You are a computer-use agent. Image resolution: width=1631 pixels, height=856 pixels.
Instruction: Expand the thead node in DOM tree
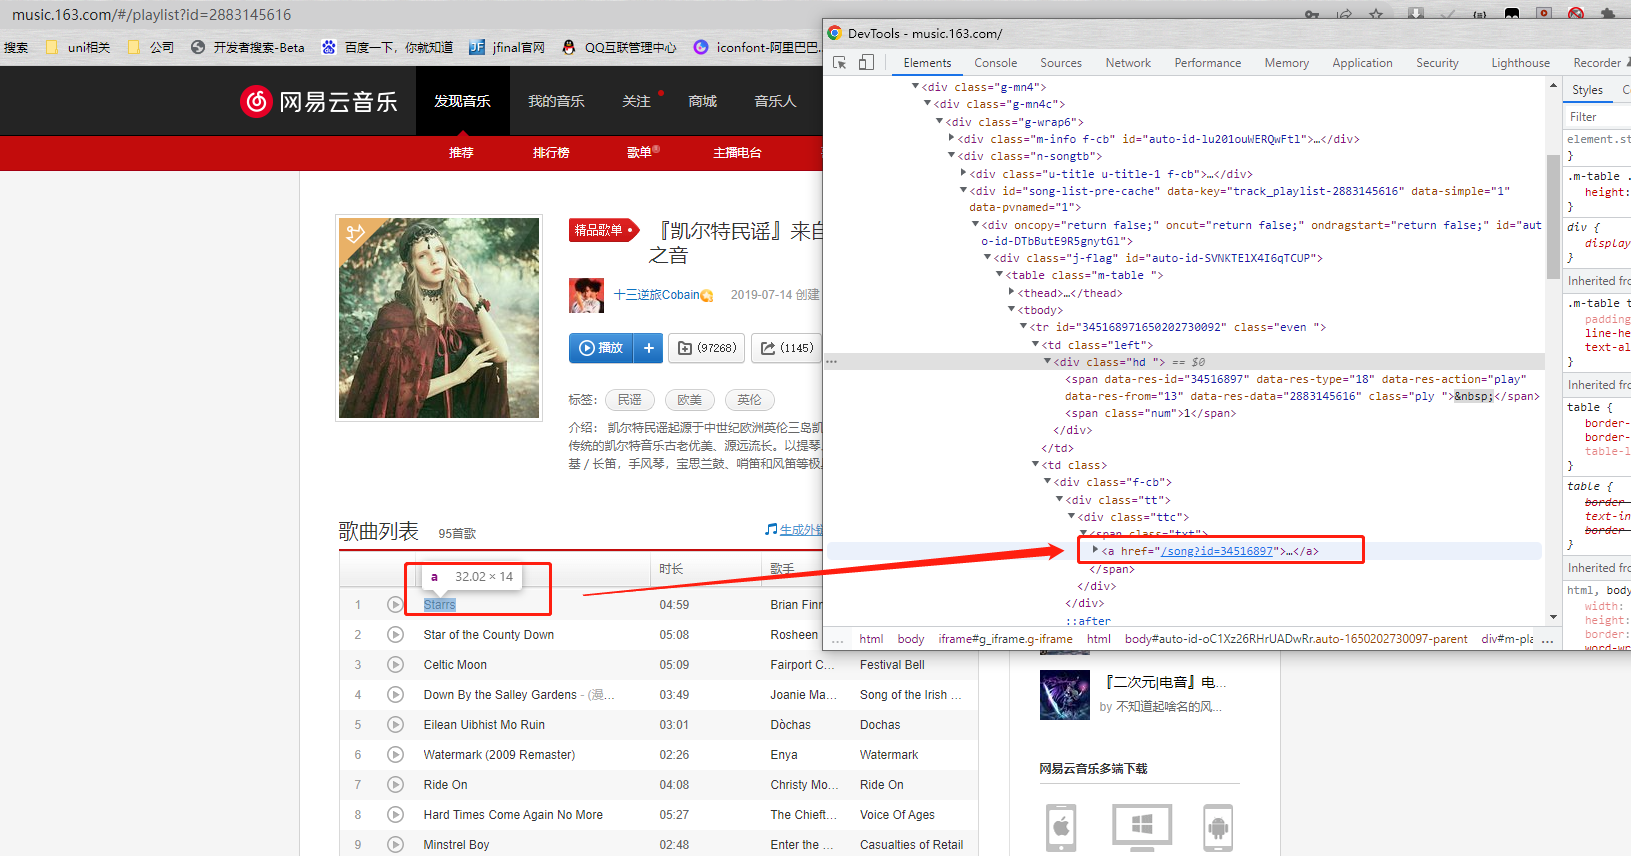click(x=1011, y=293)
